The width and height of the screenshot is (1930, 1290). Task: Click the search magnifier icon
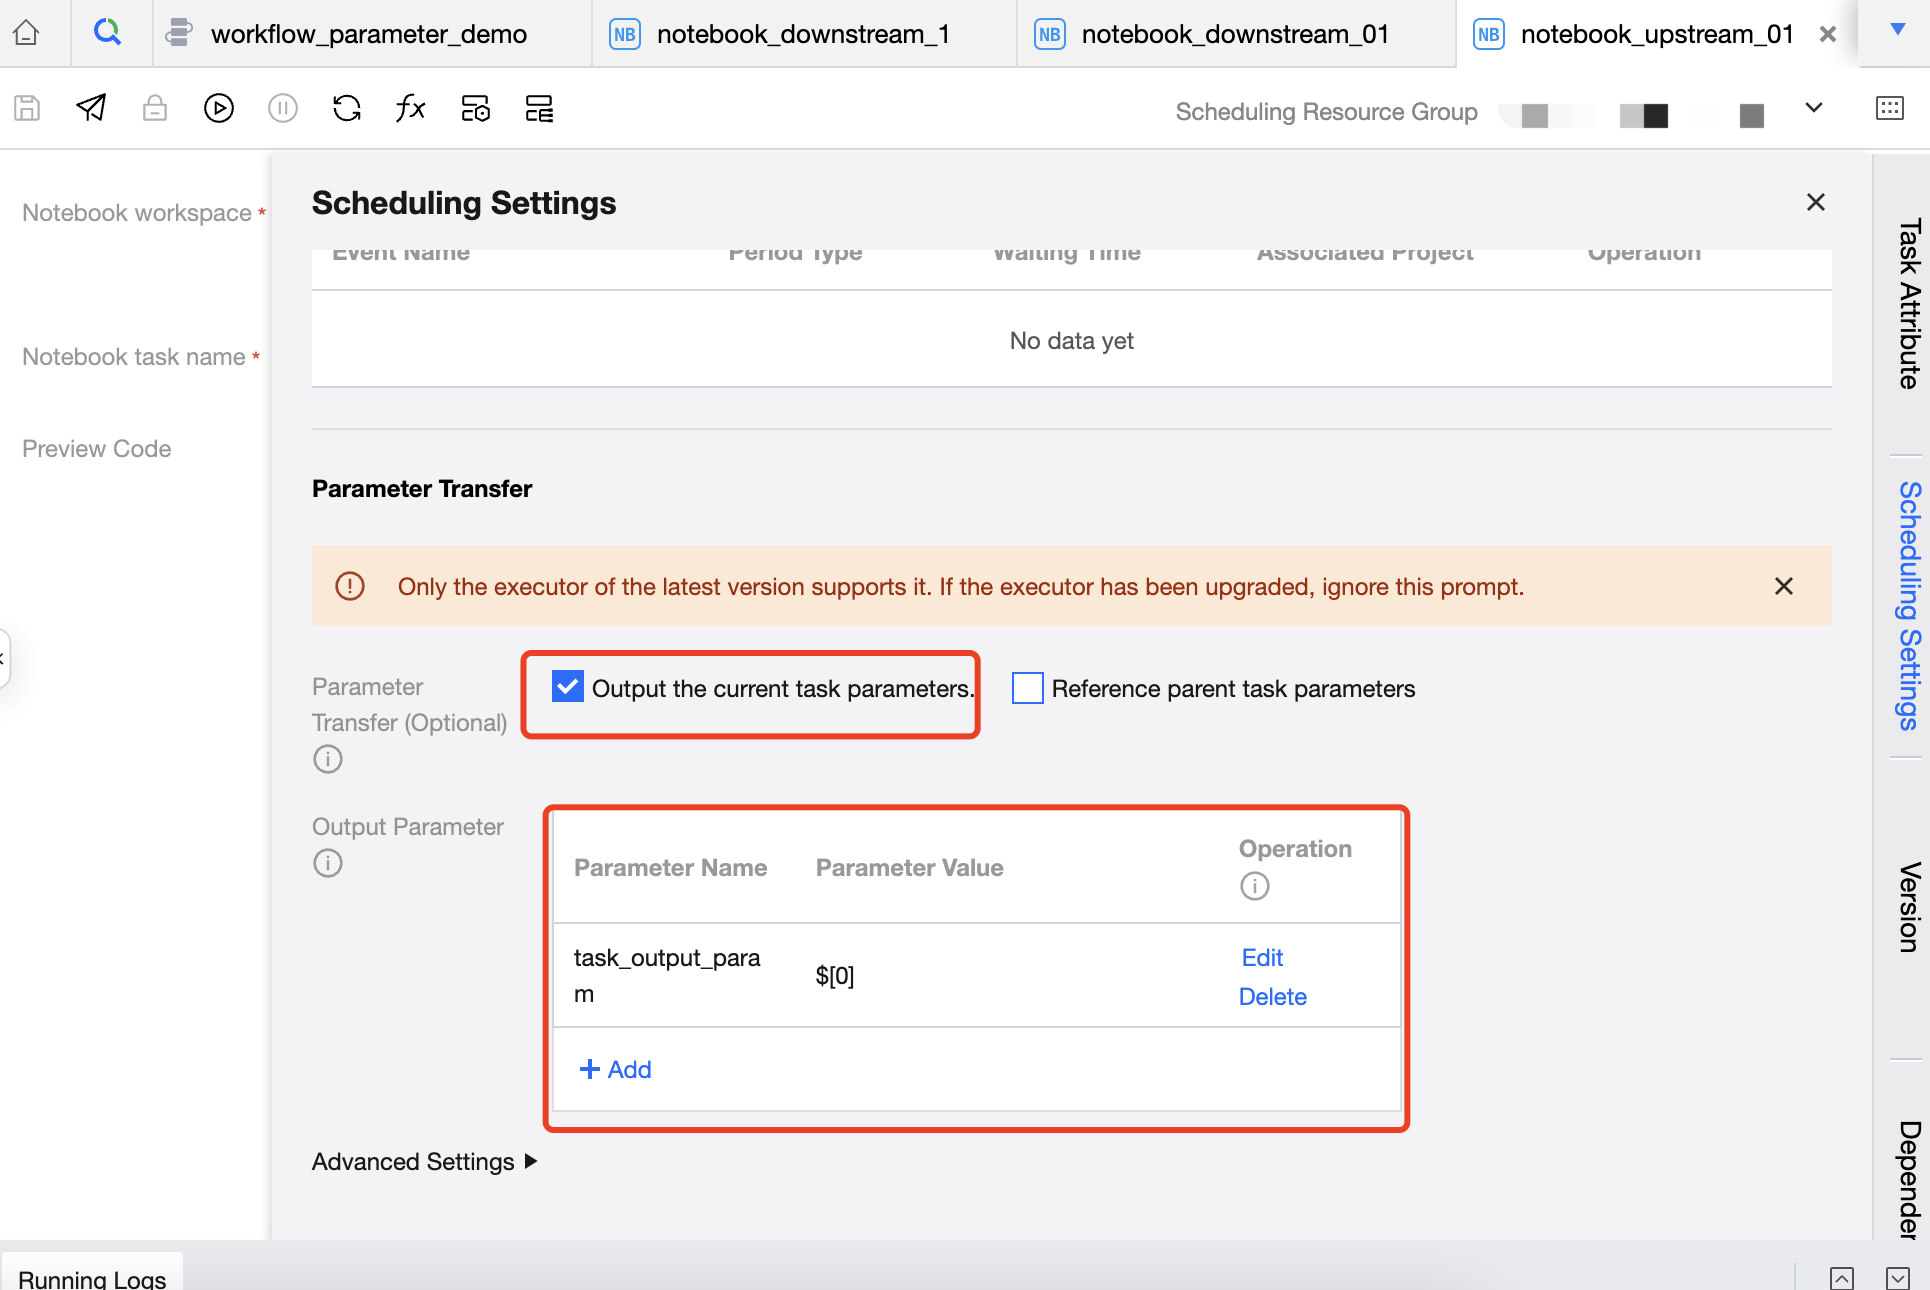click(107, 33)
